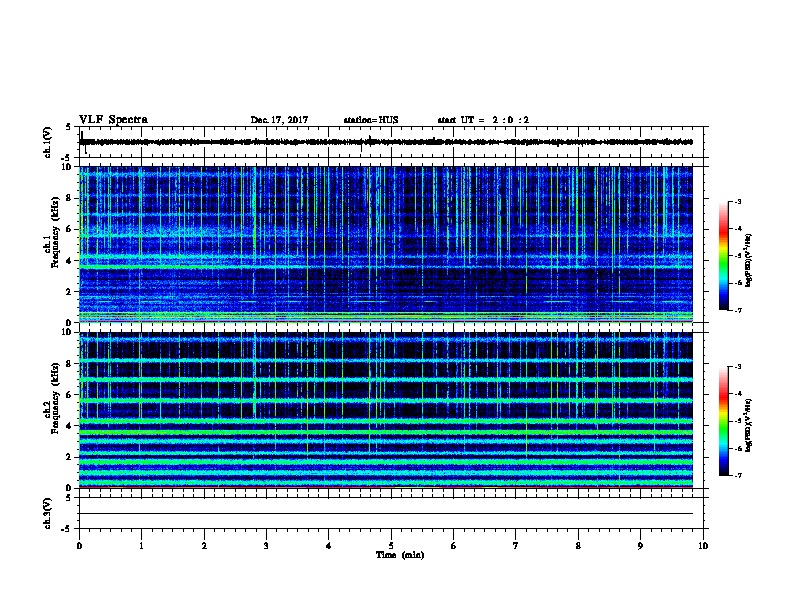The width and height of the screenshot is (792, 612).
Task: Click the ch.1 "Frequency (kHz)" axis label
Action: click(55, 233)
